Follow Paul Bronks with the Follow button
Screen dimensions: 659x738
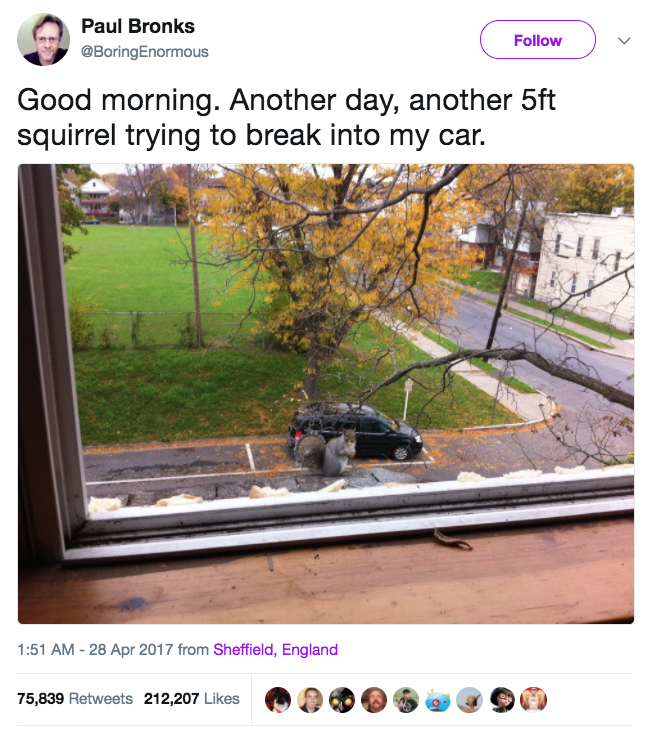pyautogui.click(x=538, y=40)
